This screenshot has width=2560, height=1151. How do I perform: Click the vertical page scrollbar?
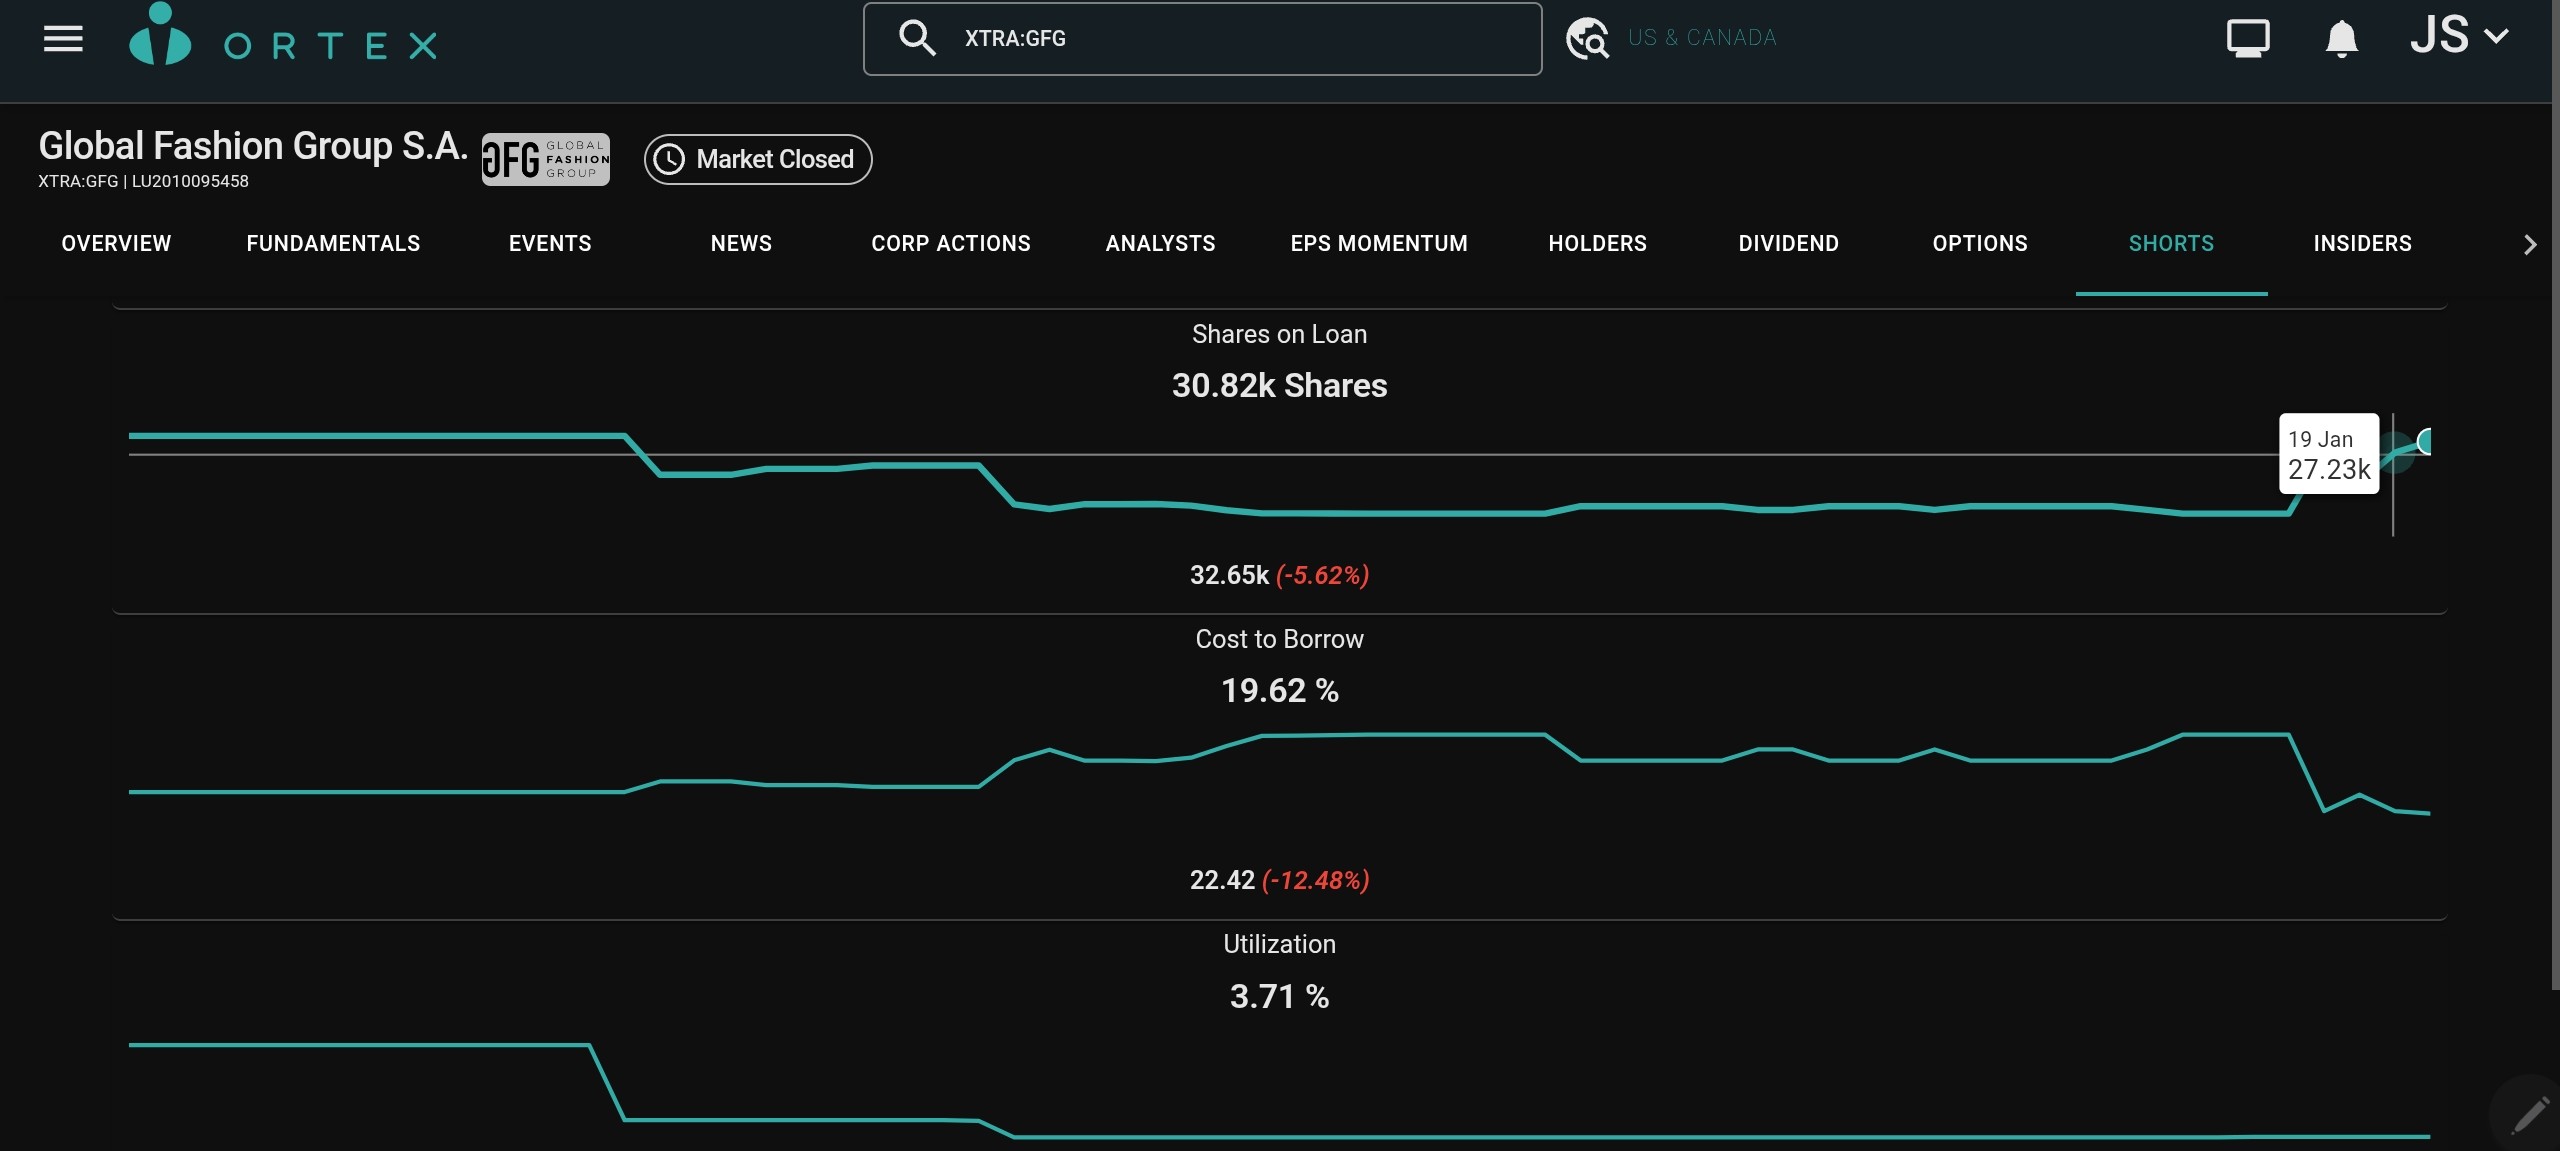coord(2555,500)
